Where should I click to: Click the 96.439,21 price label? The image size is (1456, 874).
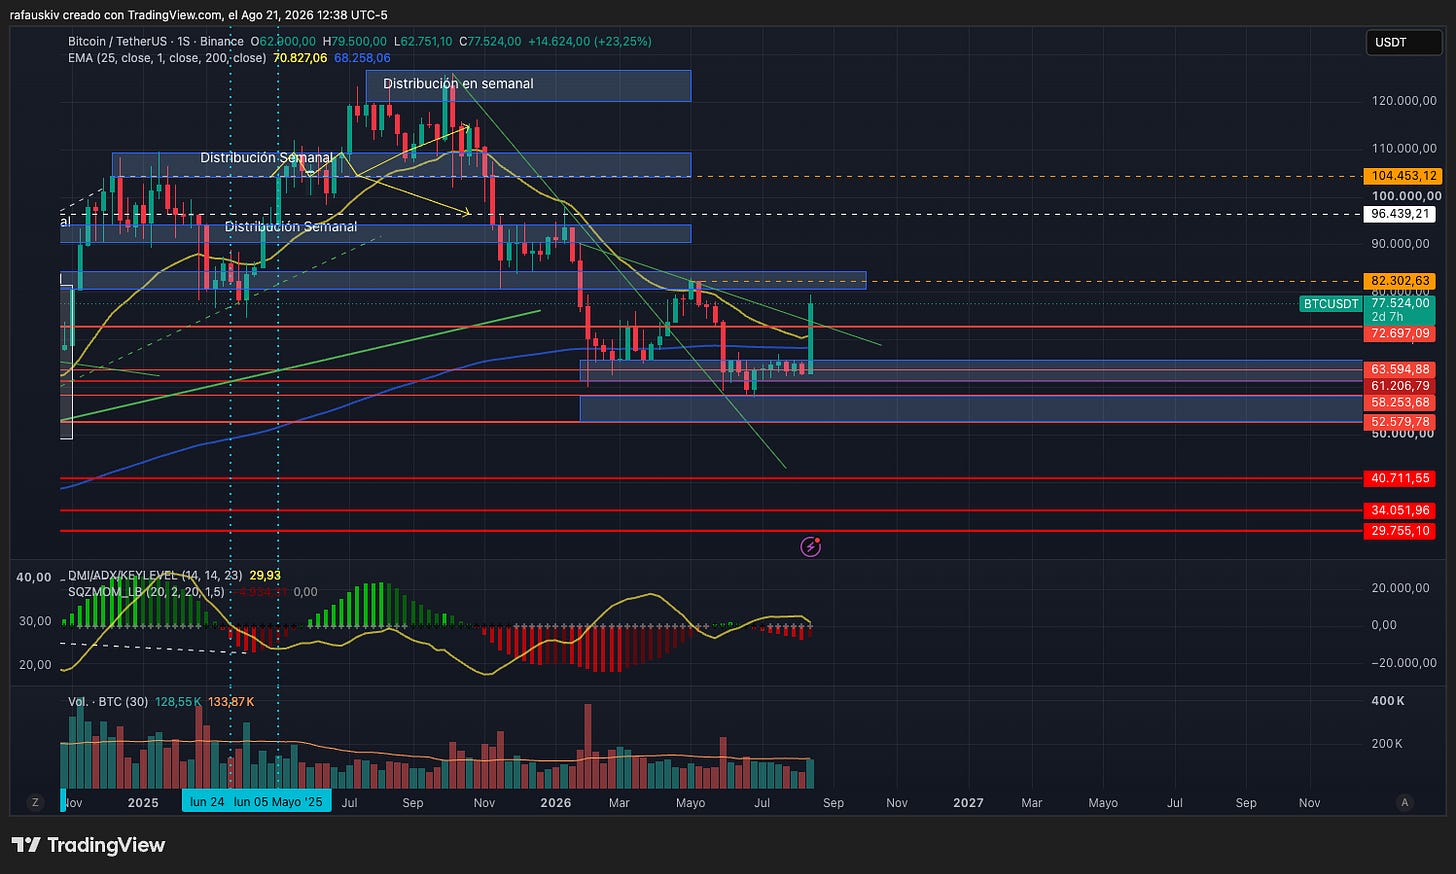click(x=1400, y=214)
